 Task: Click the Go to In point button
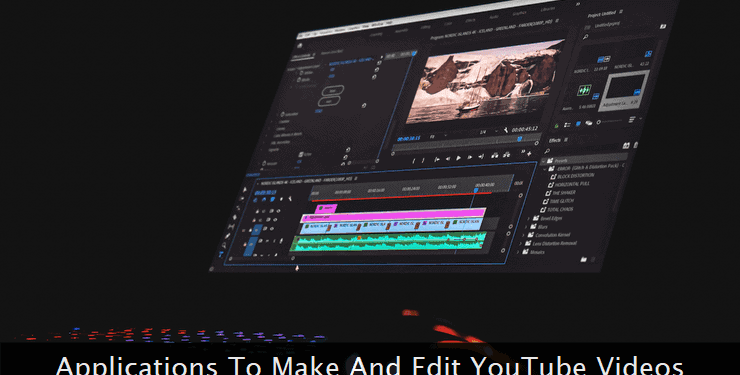click(x=437, y=159)
